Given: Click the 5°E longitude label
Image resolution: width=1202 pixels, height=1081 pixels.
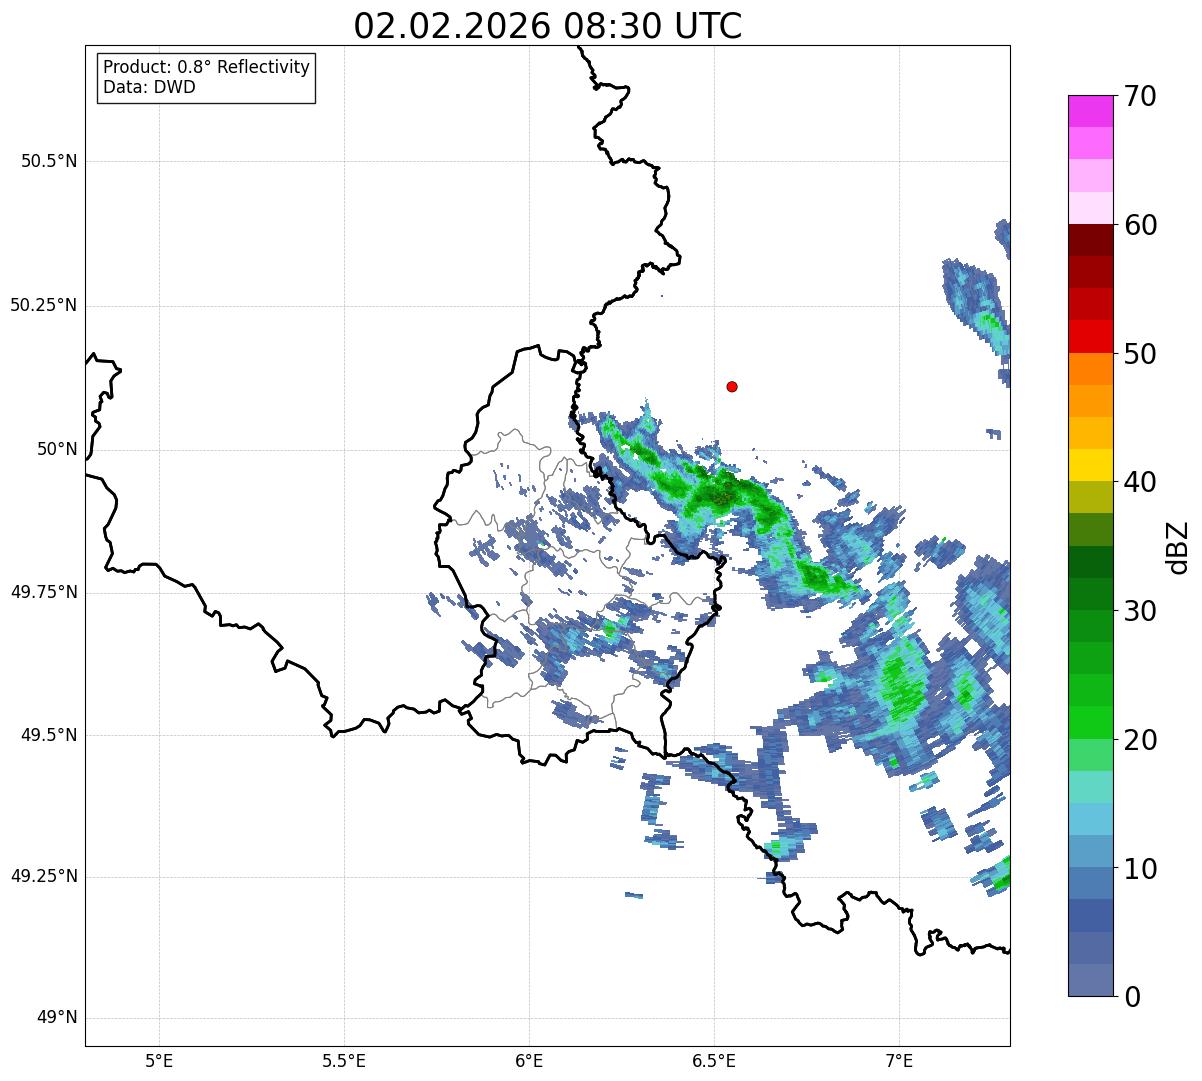Looking at the screenshot, I should (159, 1061).
